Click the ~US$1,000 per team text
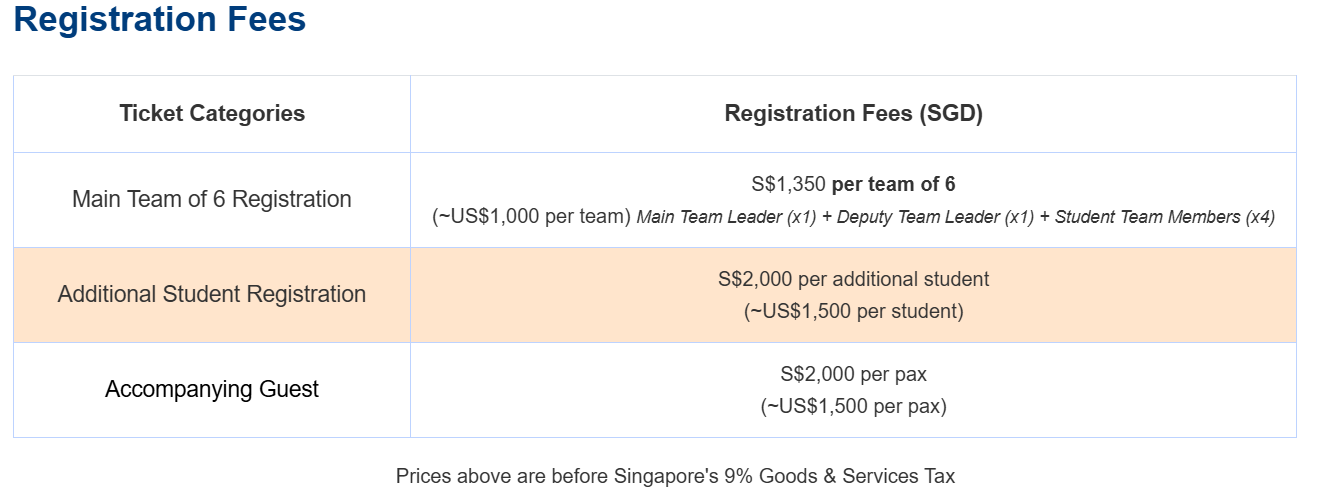The image size is (1322, 498). [x=531, y=216]
